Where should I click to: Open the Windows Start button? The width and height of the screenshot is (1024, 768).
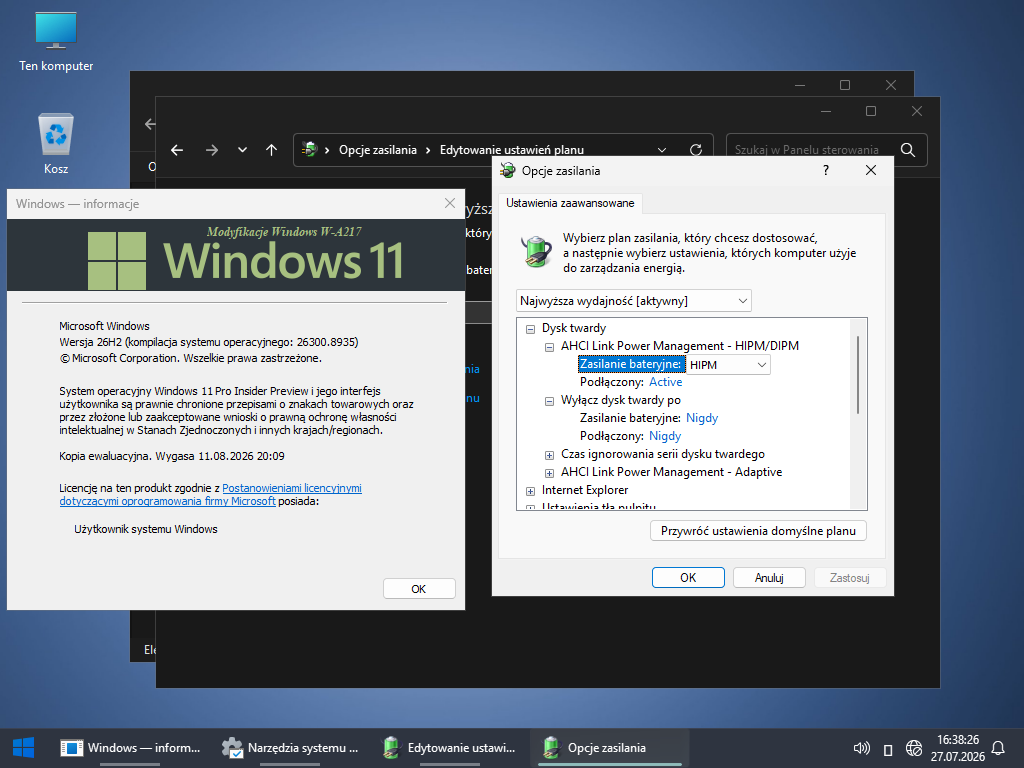(x=24, y=748)
